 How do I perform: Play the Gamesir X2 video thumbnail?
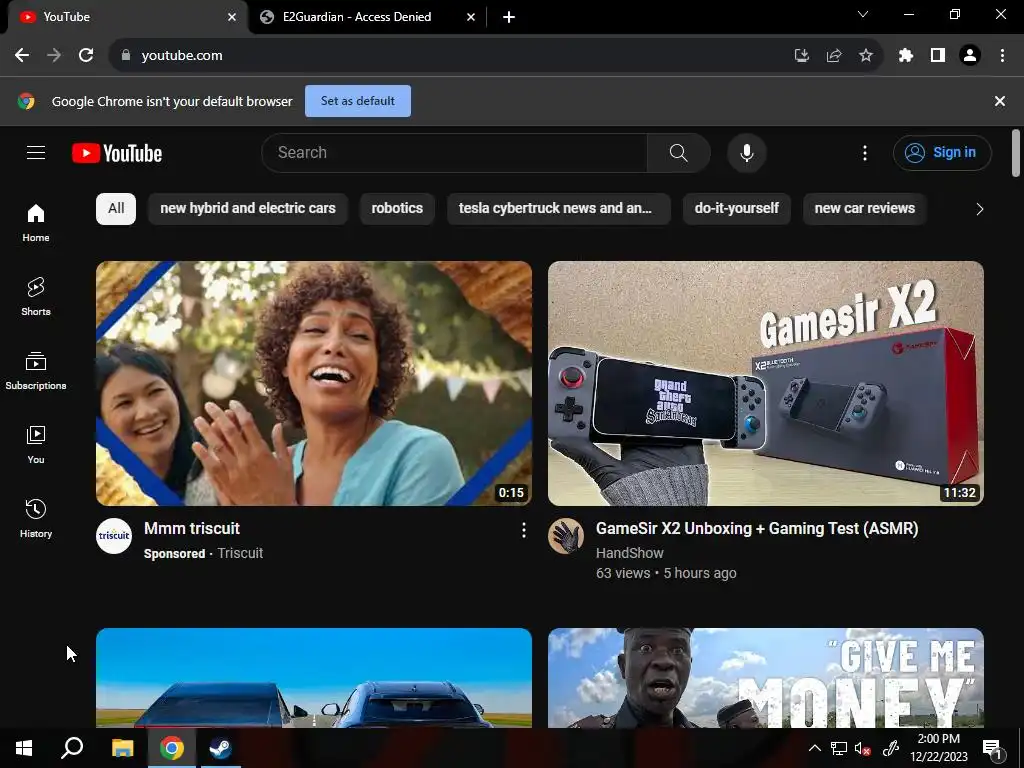pos(765,383)
